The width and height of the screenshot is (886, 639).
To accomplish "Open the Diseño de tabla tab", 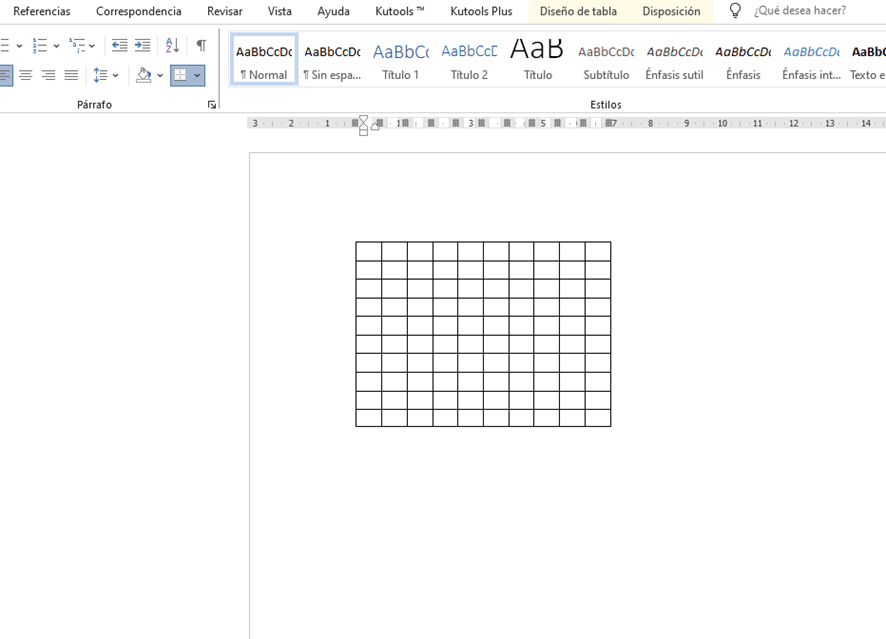I will pyautogui.click(x=578, y=12).
